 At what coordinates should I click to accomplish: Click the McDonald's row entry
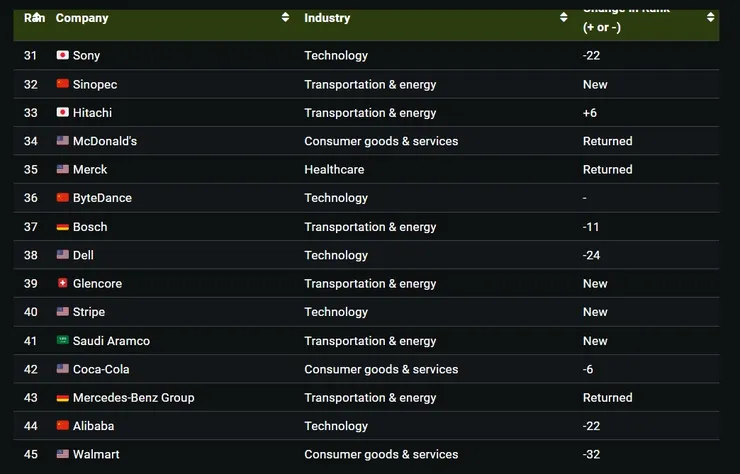point(366,141)
